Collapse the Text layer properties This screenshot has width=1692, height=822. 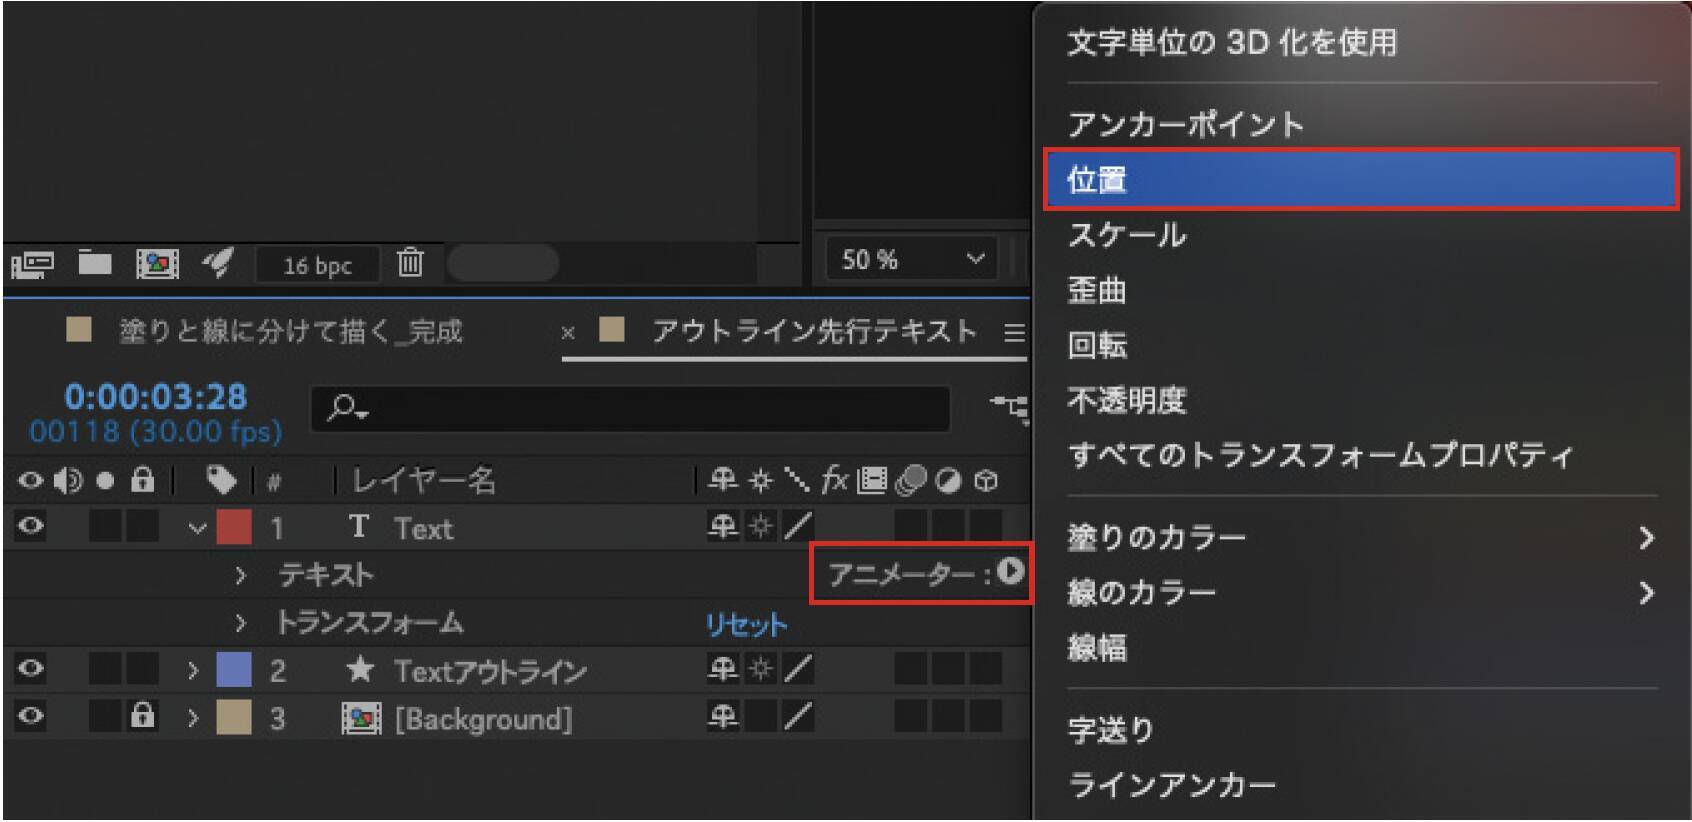tap(197, 527)
